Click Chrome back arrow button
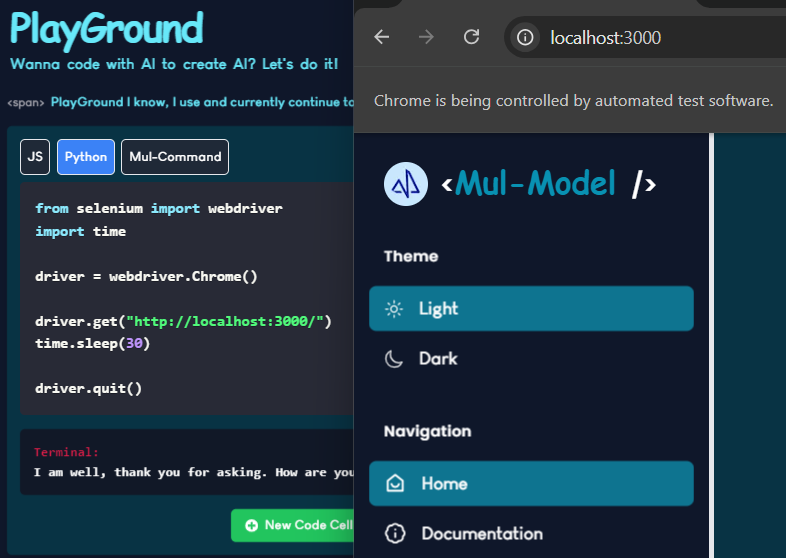The height and width of the screenshot is (558, 786). 381,37
